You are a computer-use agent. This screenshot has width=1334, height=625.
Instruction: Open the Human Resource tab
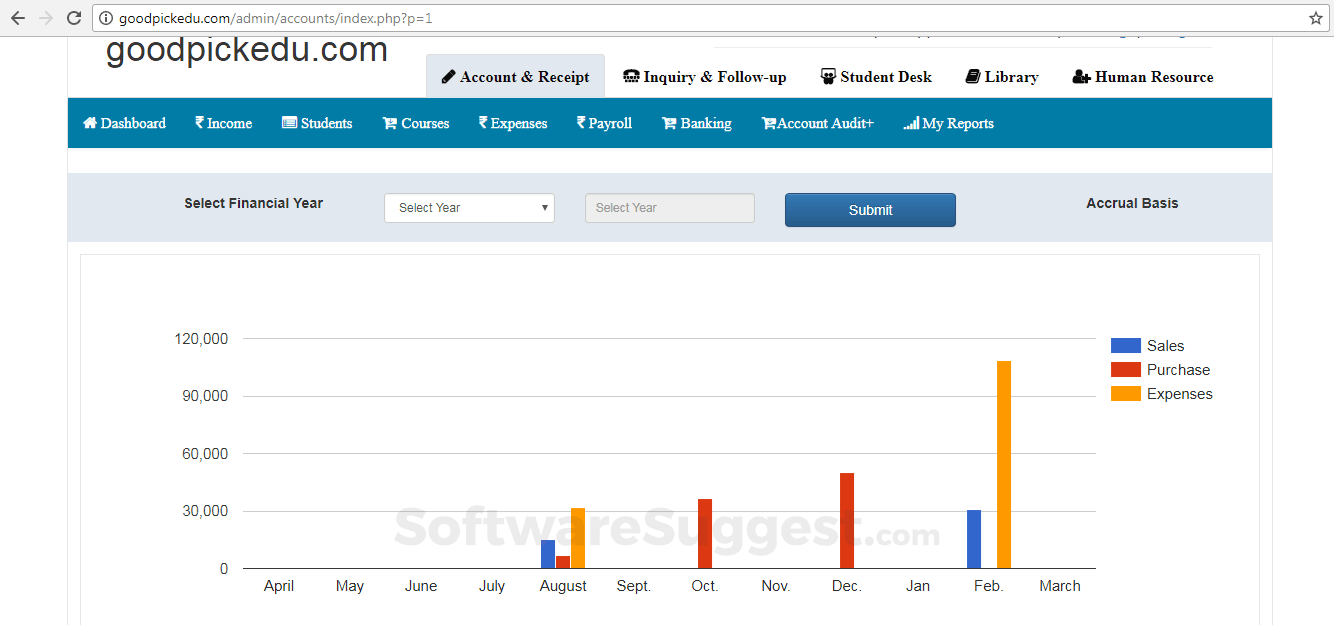1143,77
